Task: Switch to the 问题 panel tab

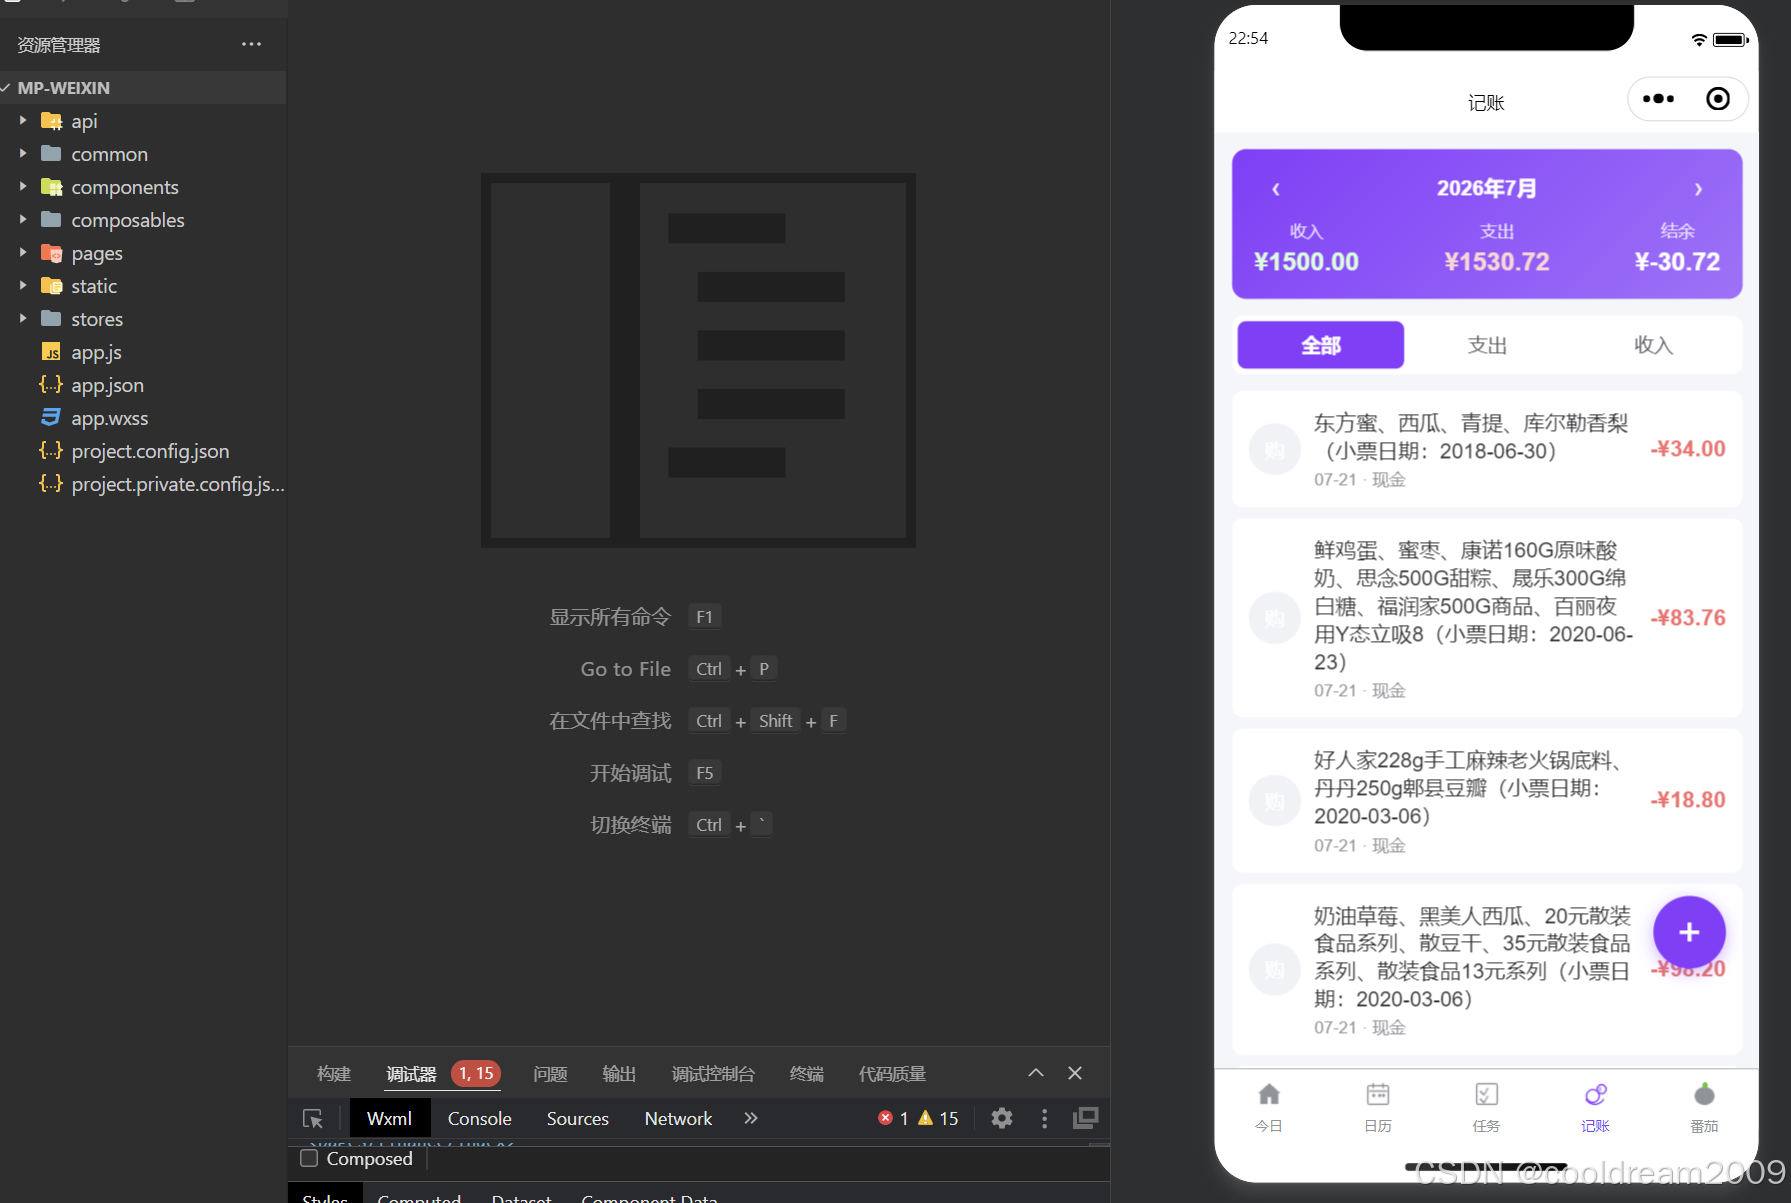Action: [550, 1074]
